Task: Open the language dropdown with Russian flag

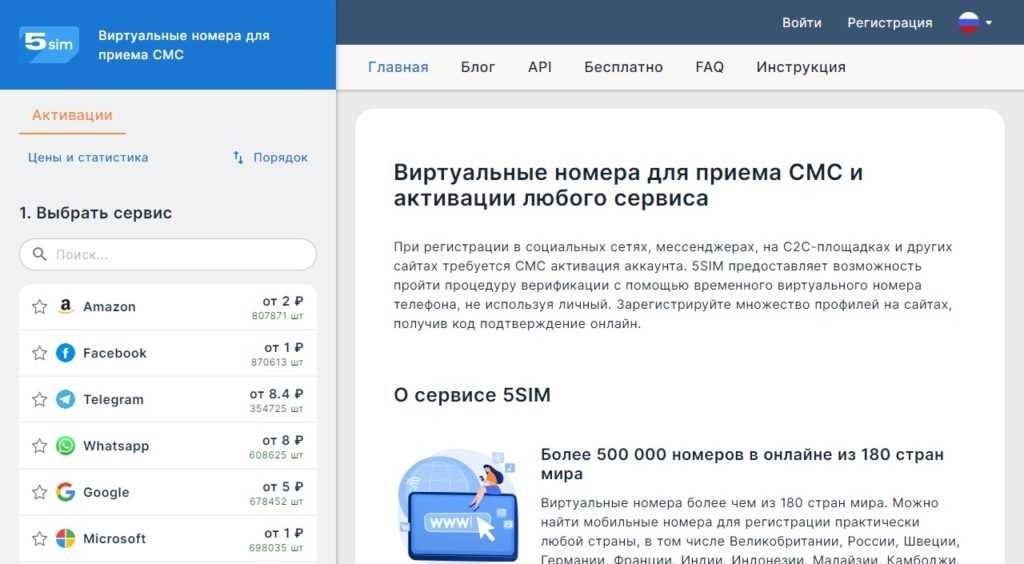Action: [x=975, y=23]
